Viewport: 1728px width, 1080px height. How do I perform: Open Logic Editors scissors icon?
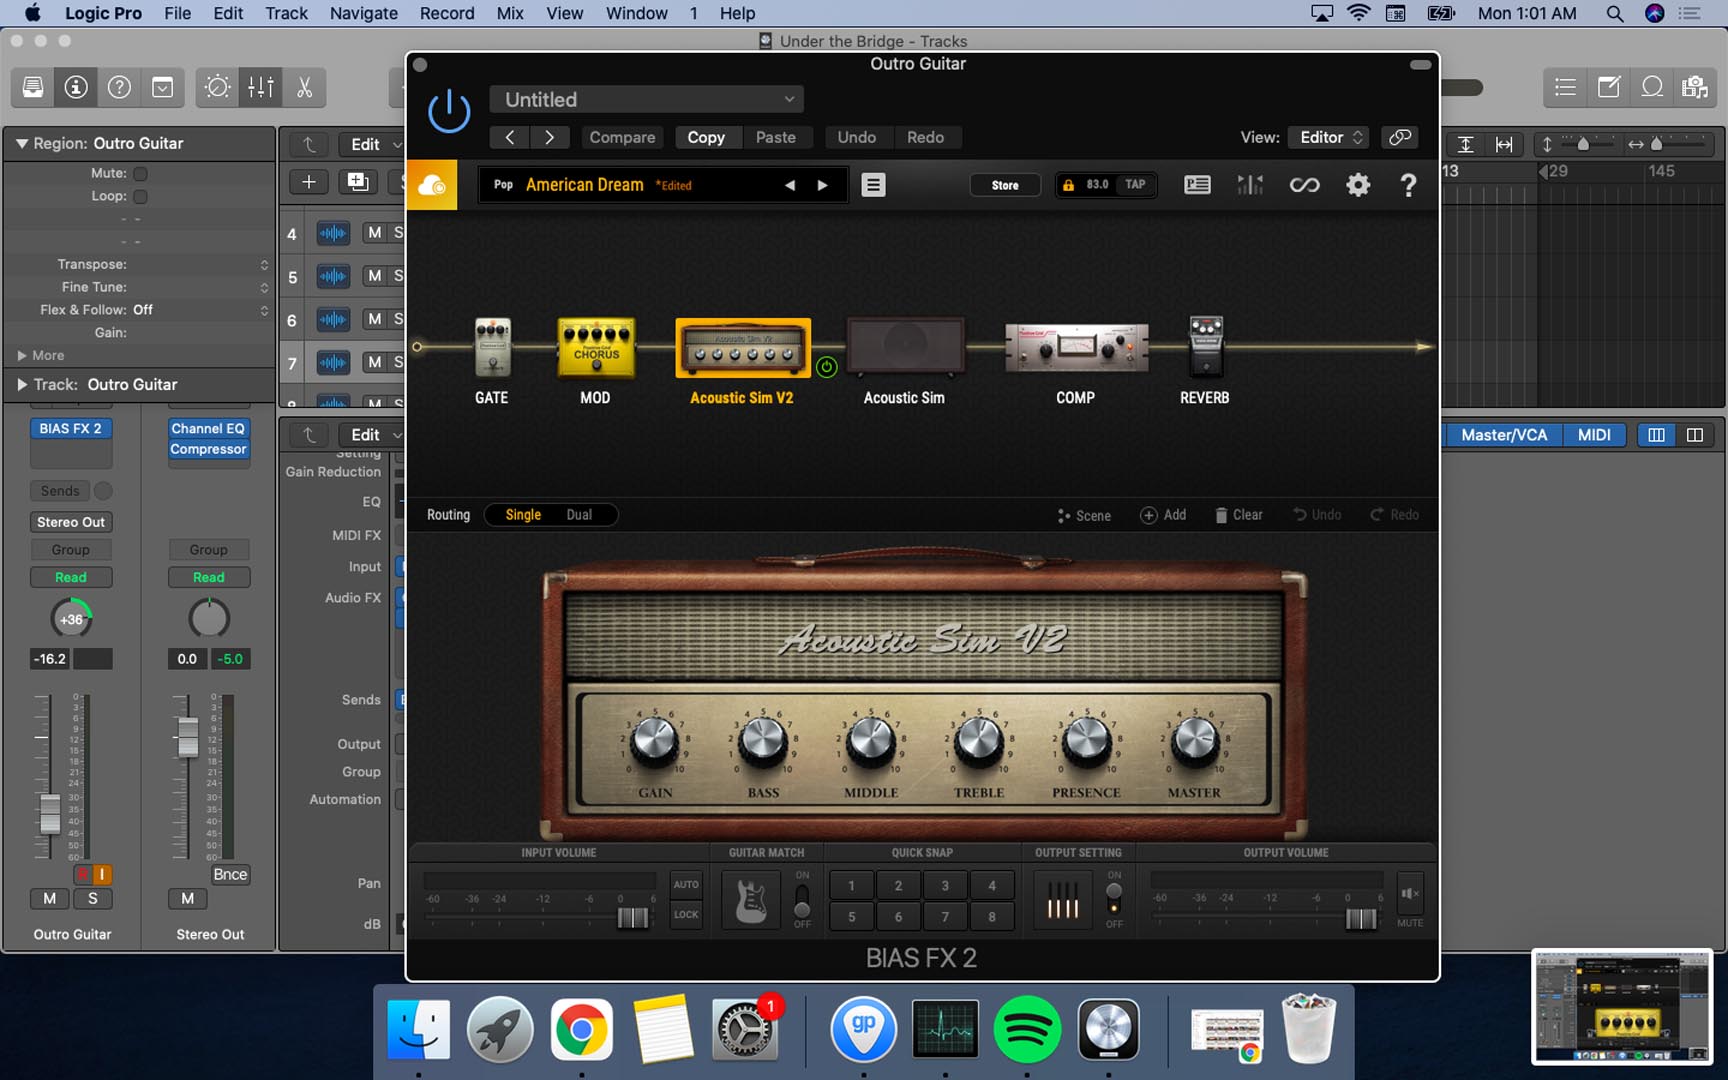click(x=304, y=87)
